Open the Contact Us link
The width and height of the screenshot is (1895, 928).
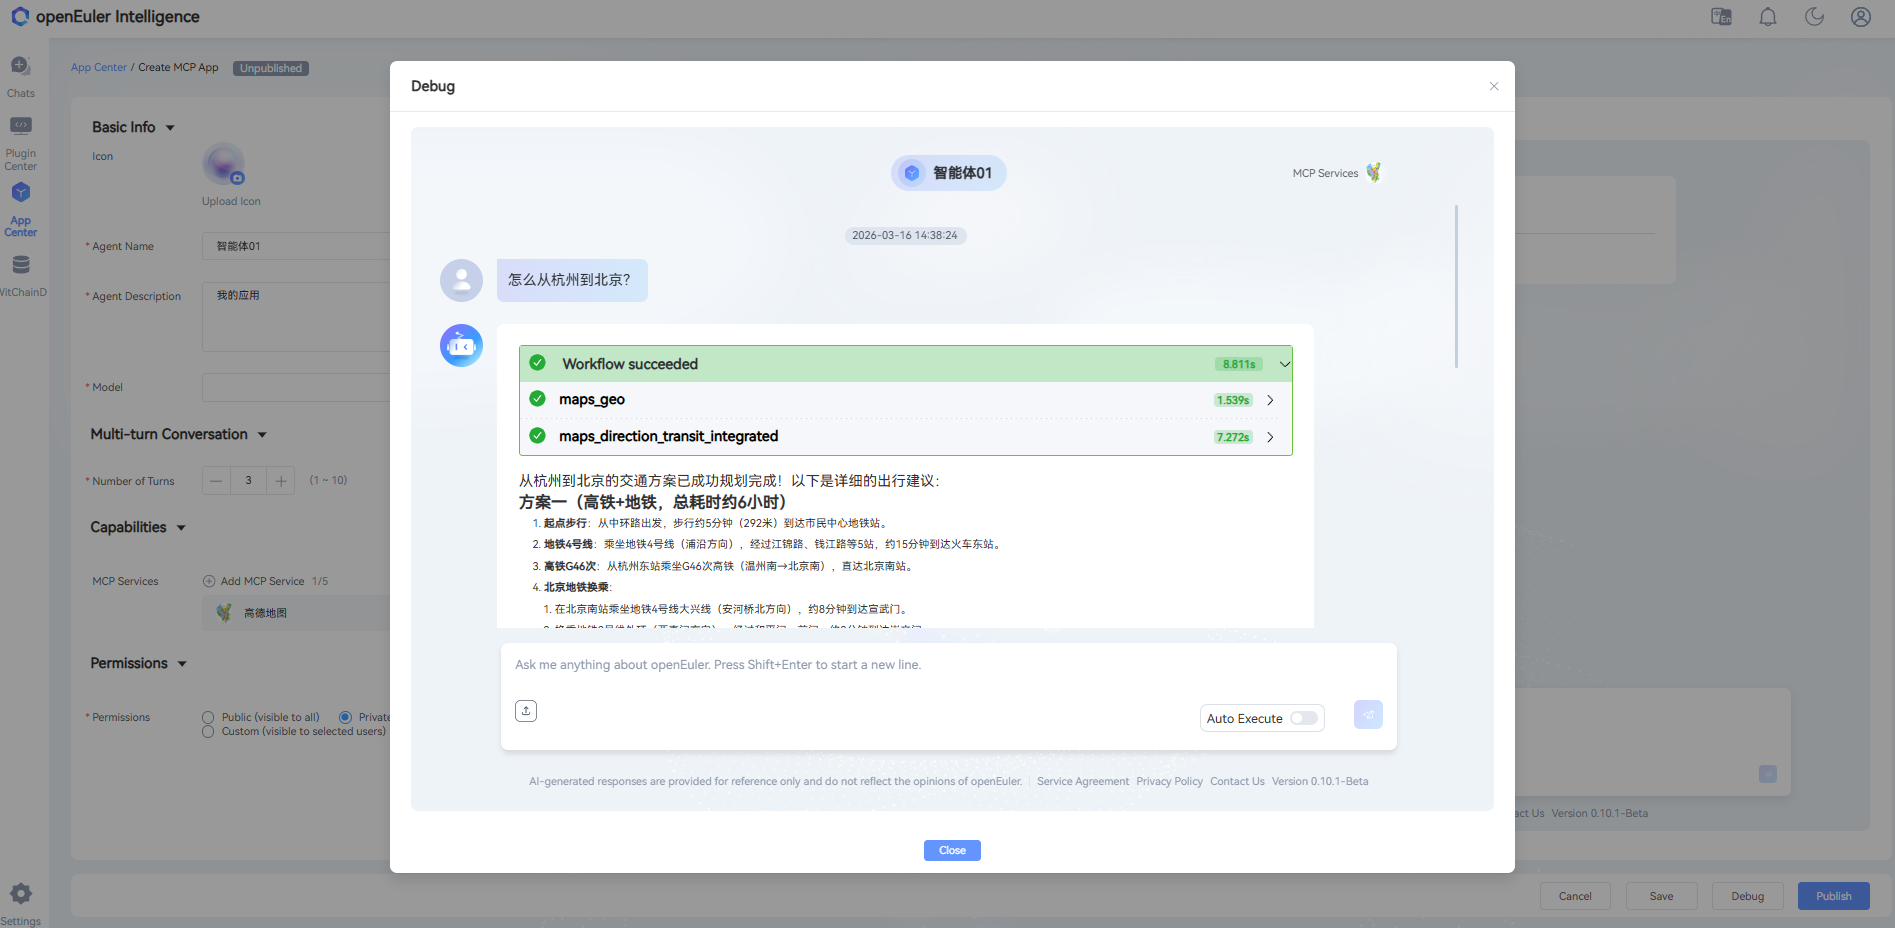(1237, 781)
